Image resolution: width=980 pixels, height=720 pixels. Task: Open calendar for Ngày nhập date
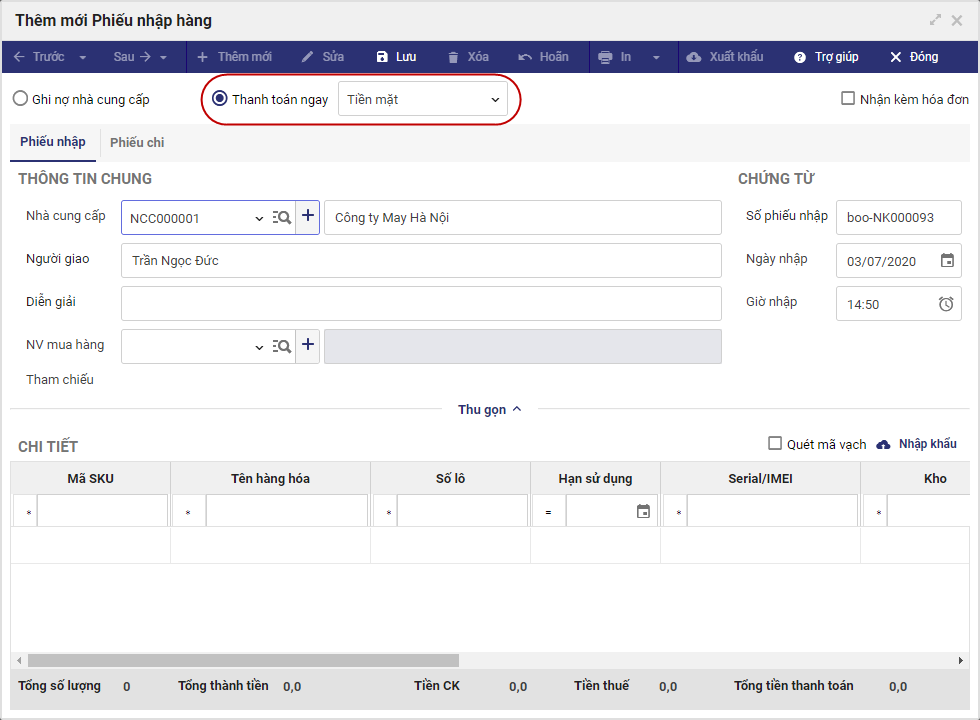(x=947, y=261)
